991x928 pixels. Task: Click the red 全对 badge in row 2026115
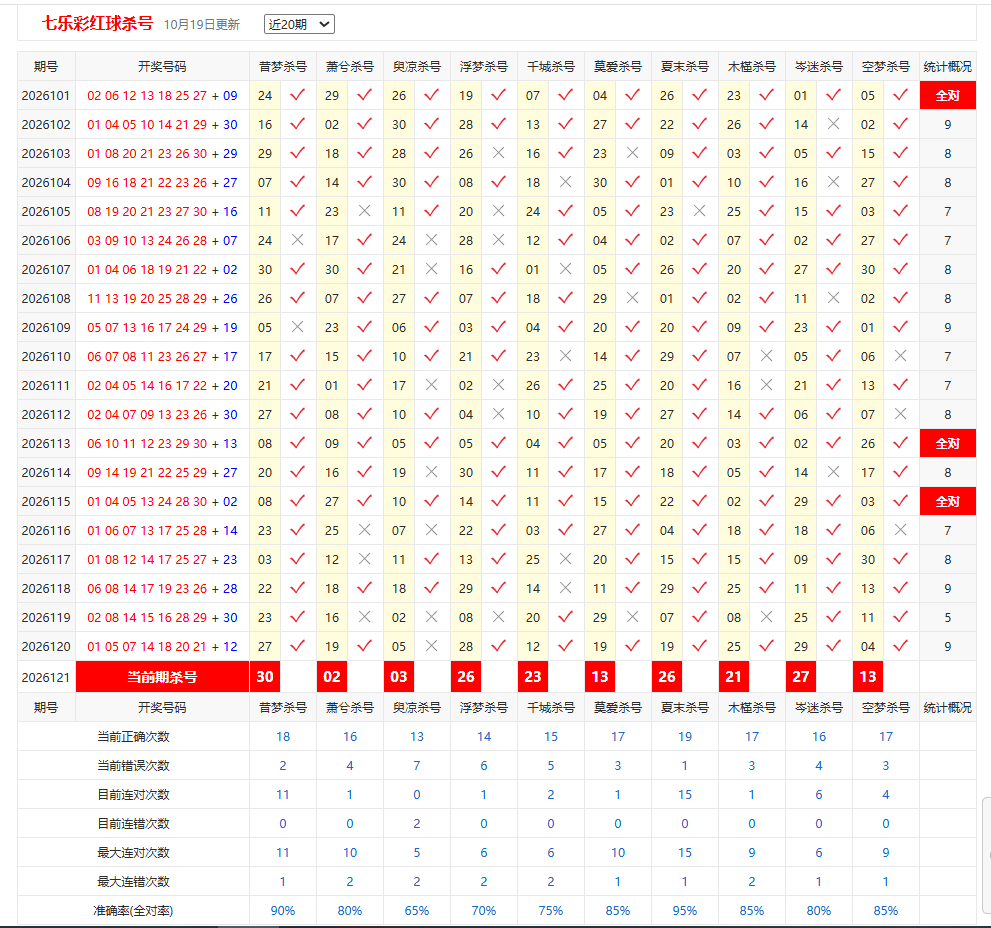[947, 502]
